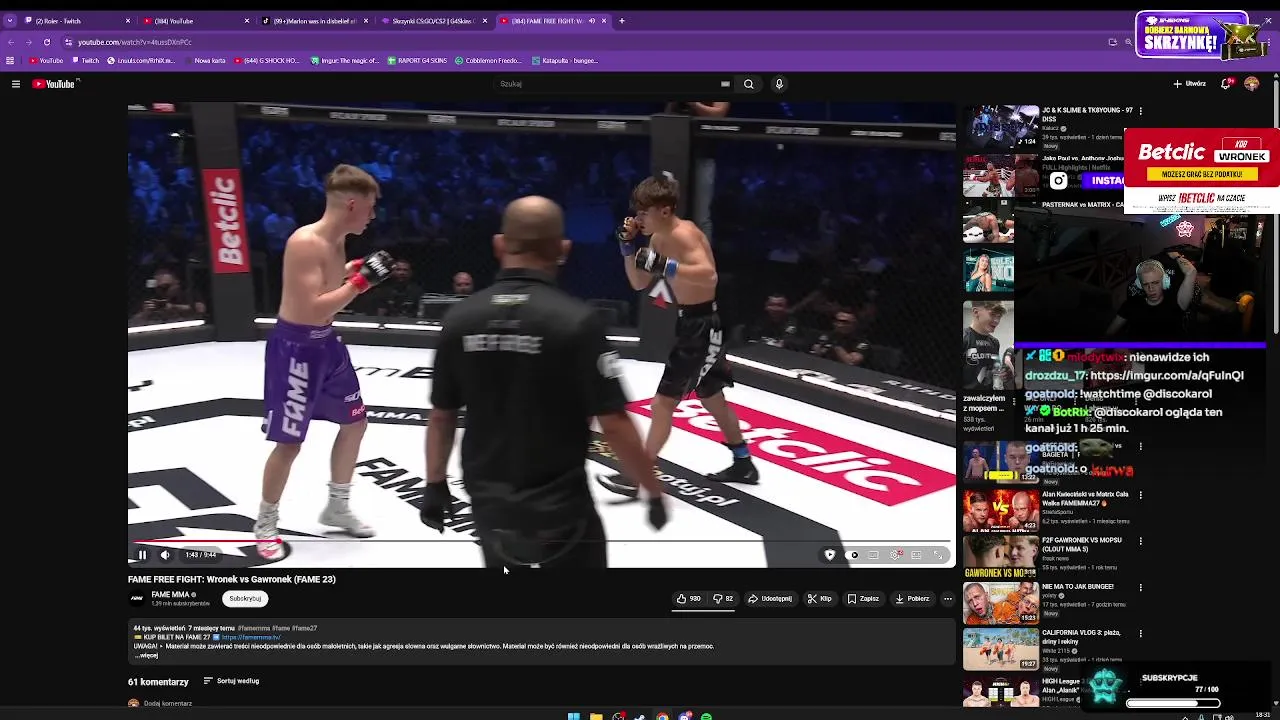Open the JC & K SLIME & TK8YOUNG recommended video
The width and height of the screenshot is (1280, 720).
(x=1001, y=127)
